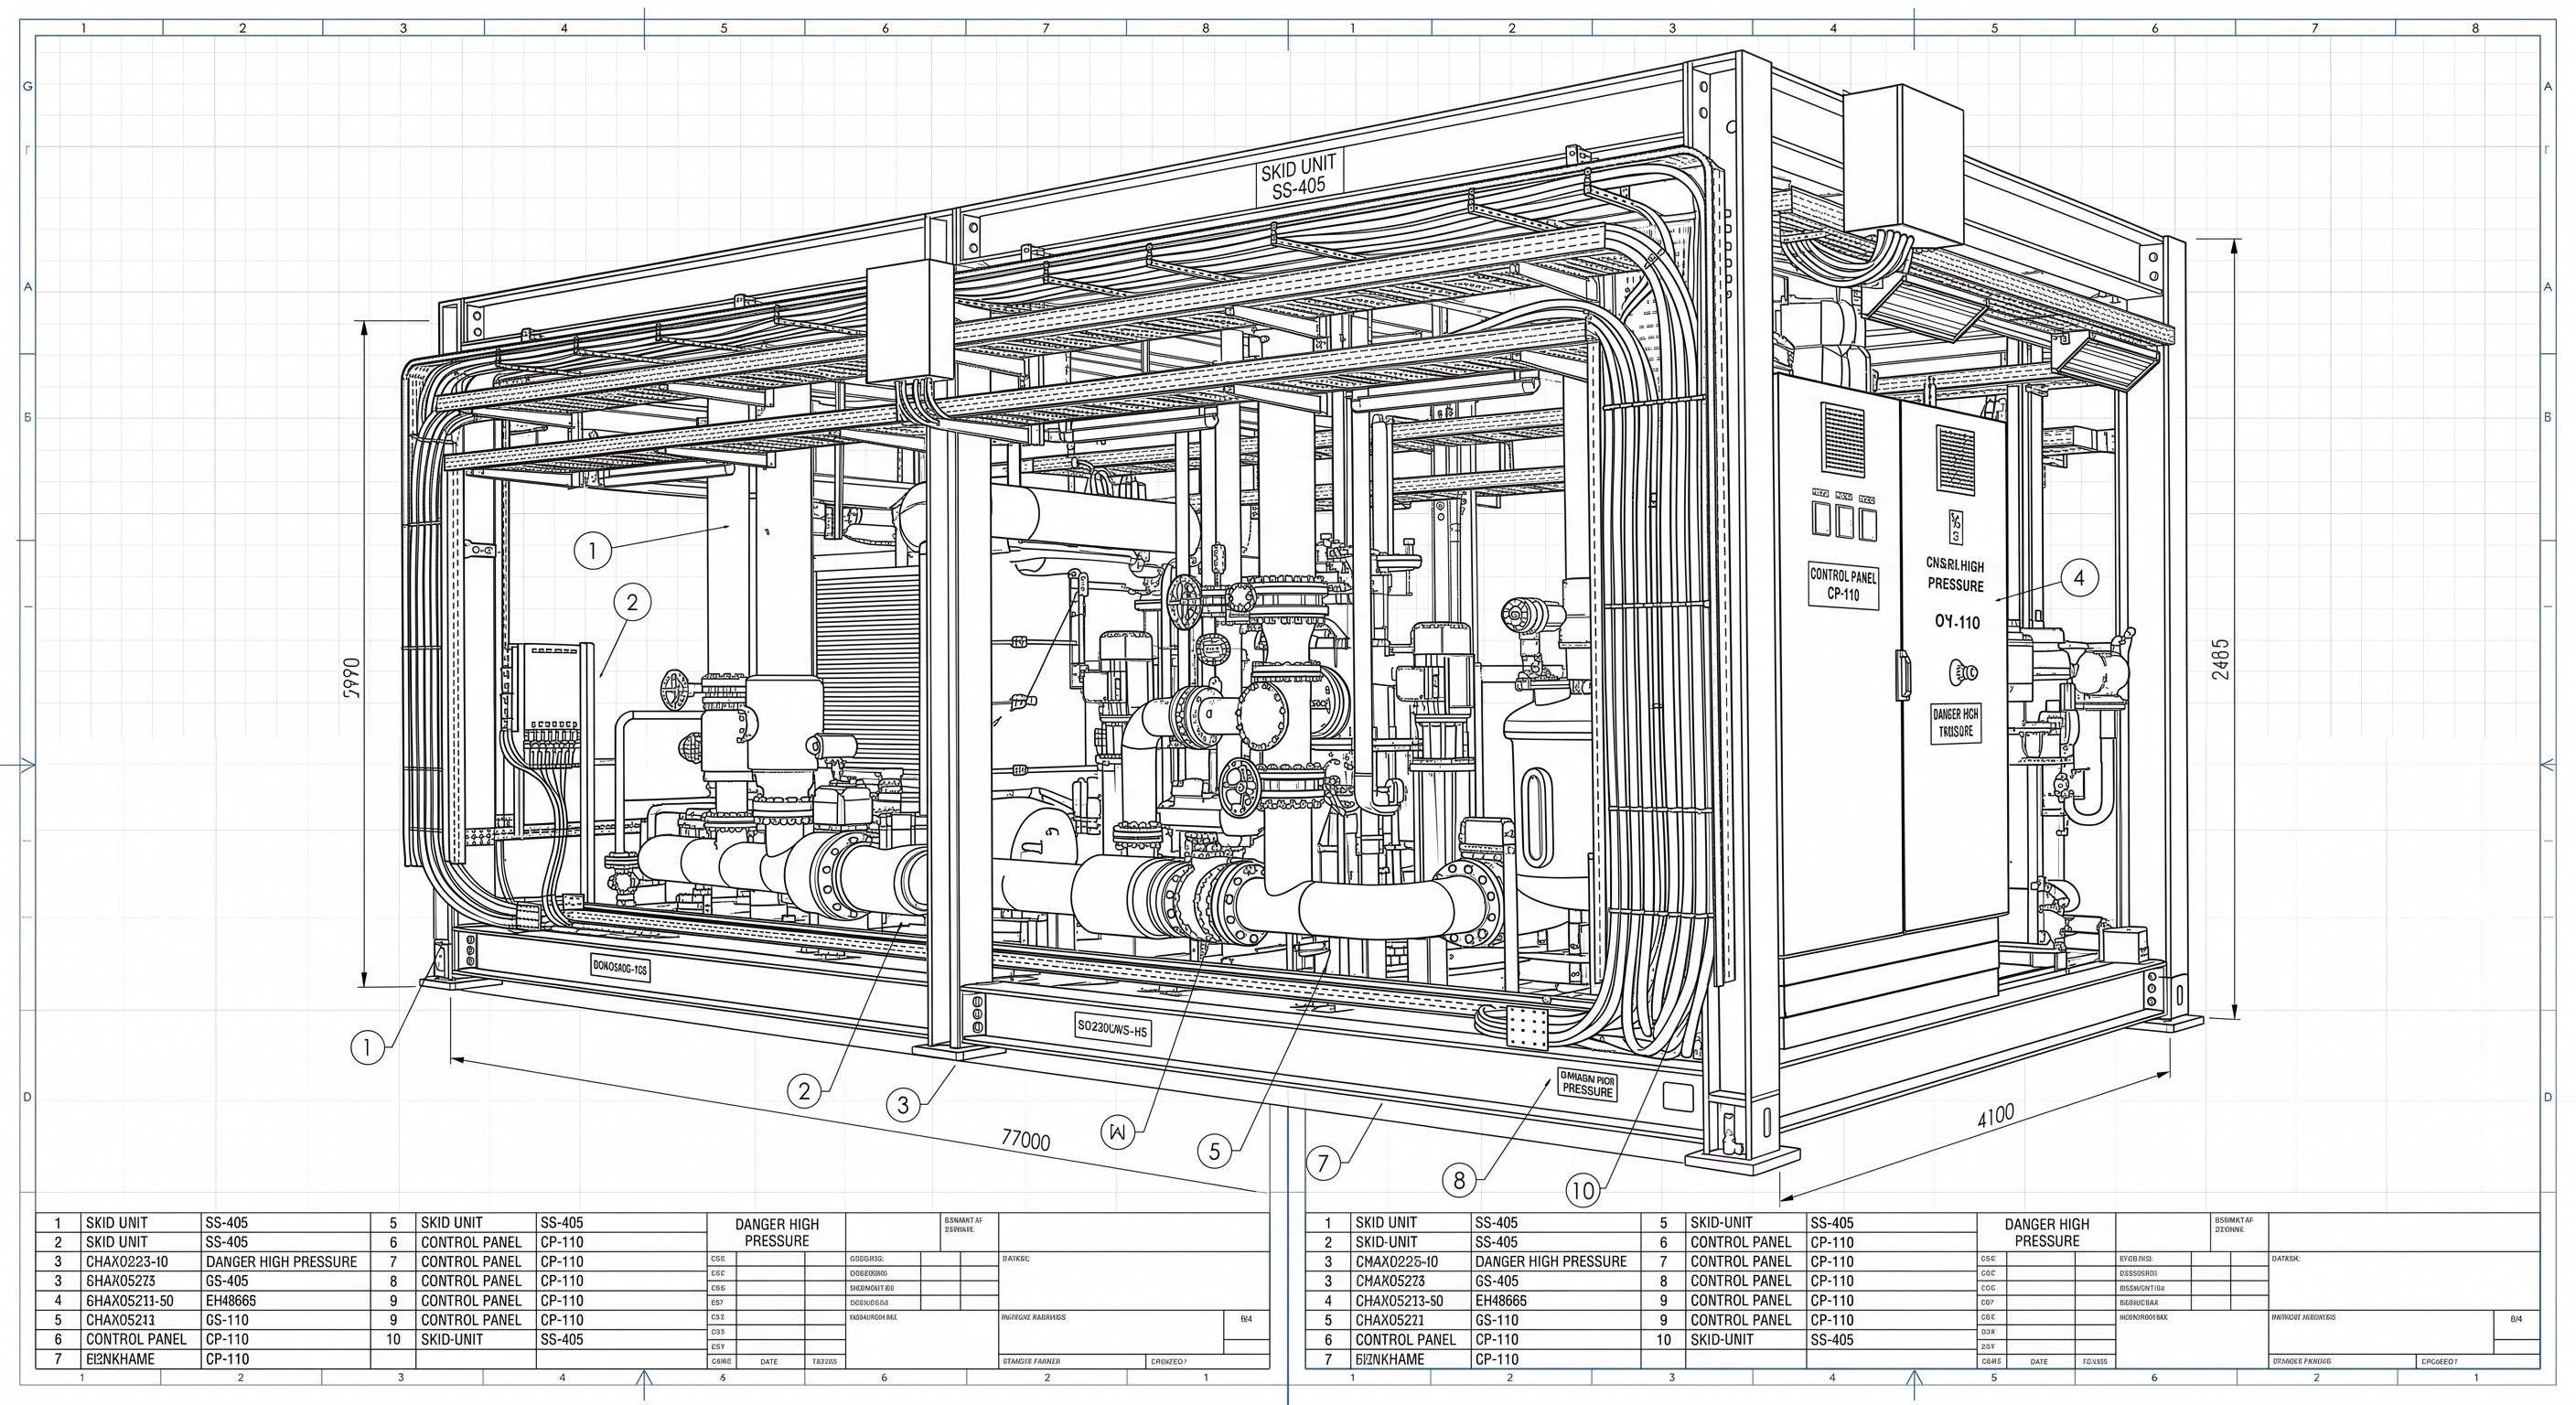This screenshot has width=2576, height=1405.
Task: Click the OY-110 text on right cabinet door
Action: (1957, 622)
